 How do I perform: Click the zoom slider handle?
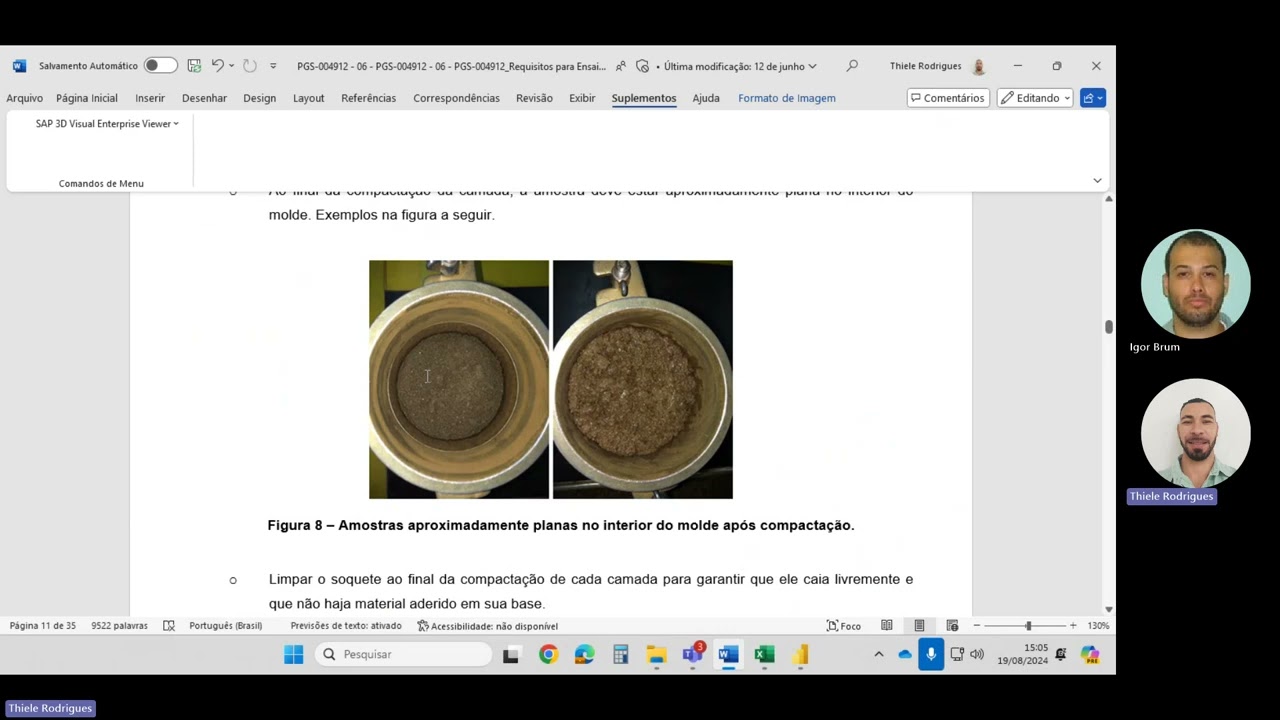point(1028,626)
